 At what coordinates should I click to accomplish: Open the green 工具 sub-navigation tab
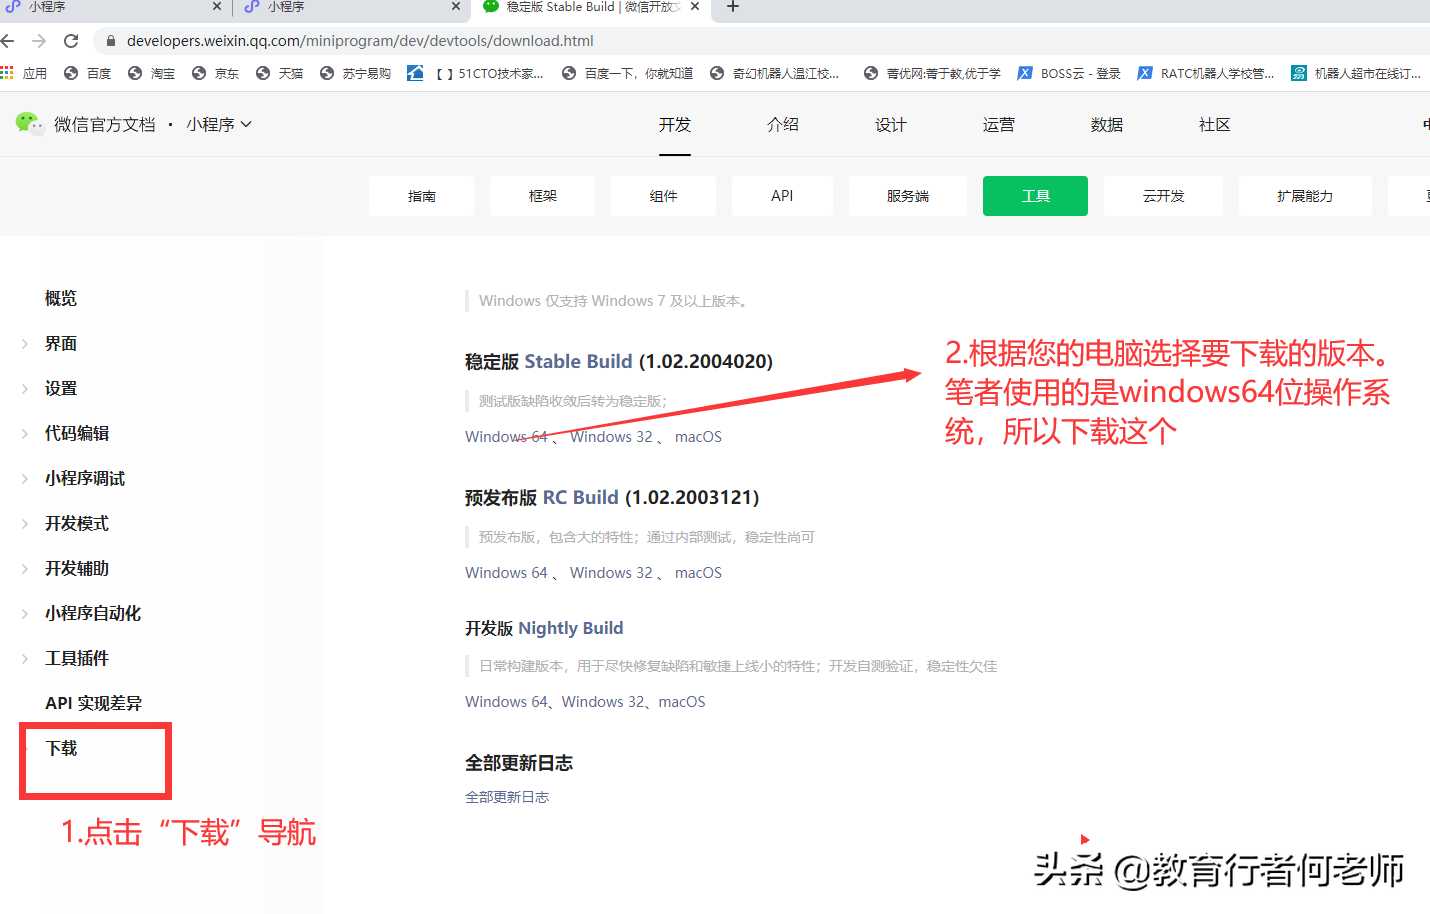pyautogui.click(x=1036, y=196)
